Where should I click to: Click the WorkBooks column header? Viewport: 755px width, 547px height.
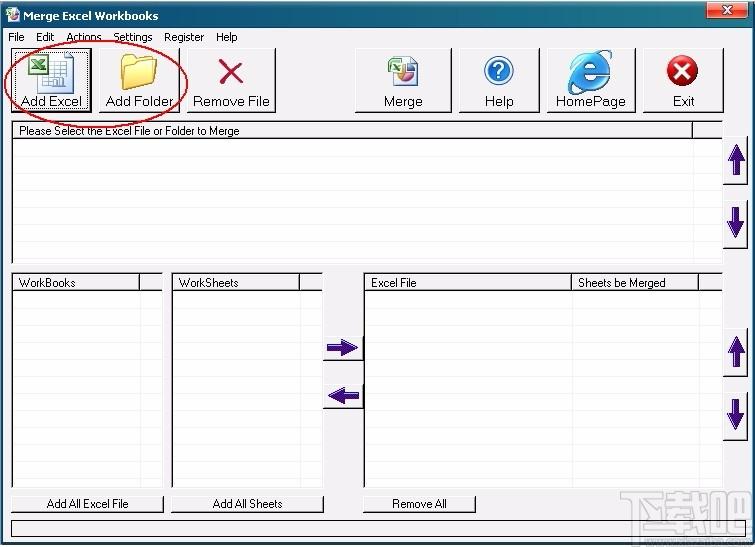coord(76,283)
